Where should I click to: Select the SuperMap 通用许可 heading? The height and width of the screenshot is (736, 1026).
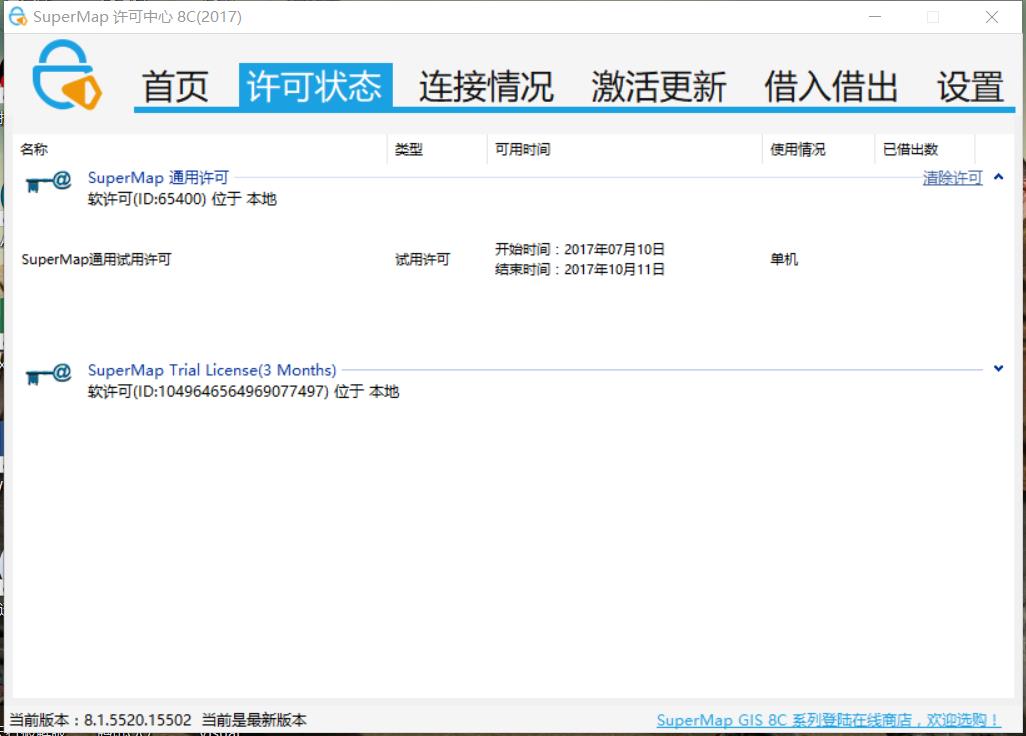pyautogui.click(x=158, y=178)
